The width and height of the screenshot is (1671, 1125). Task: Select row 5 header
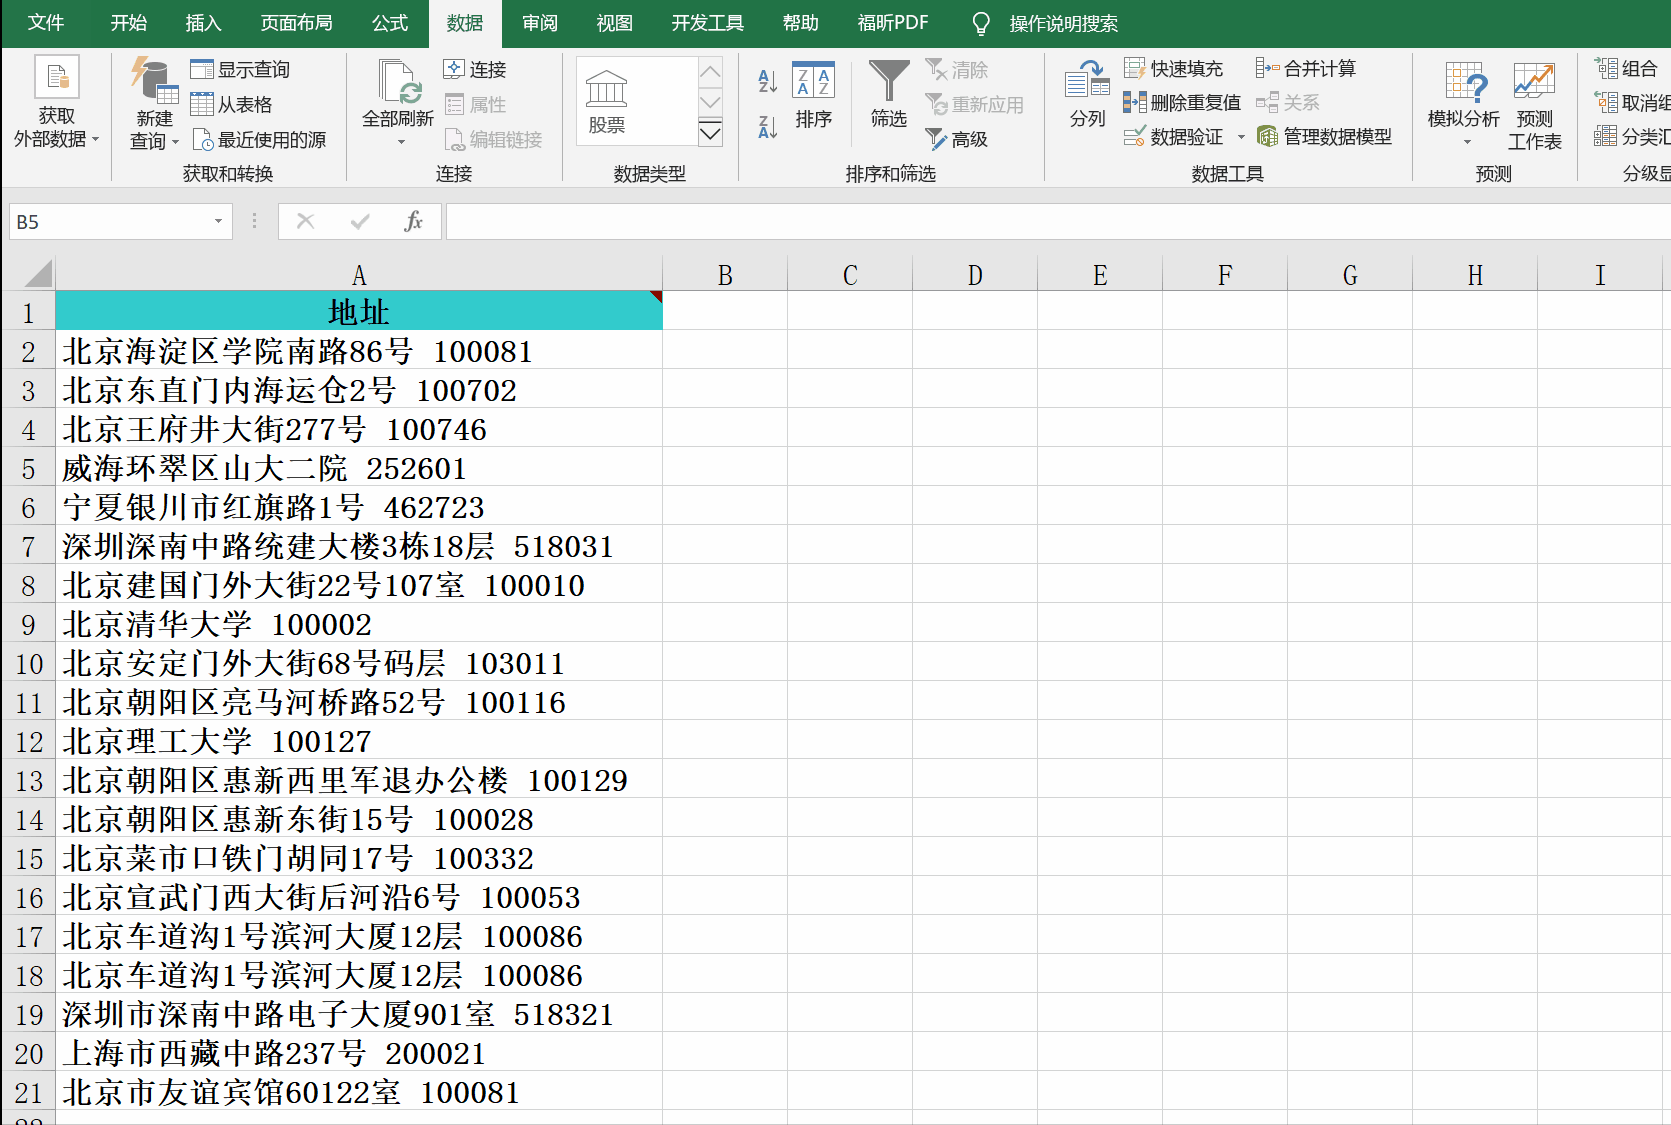coord(28,469)
